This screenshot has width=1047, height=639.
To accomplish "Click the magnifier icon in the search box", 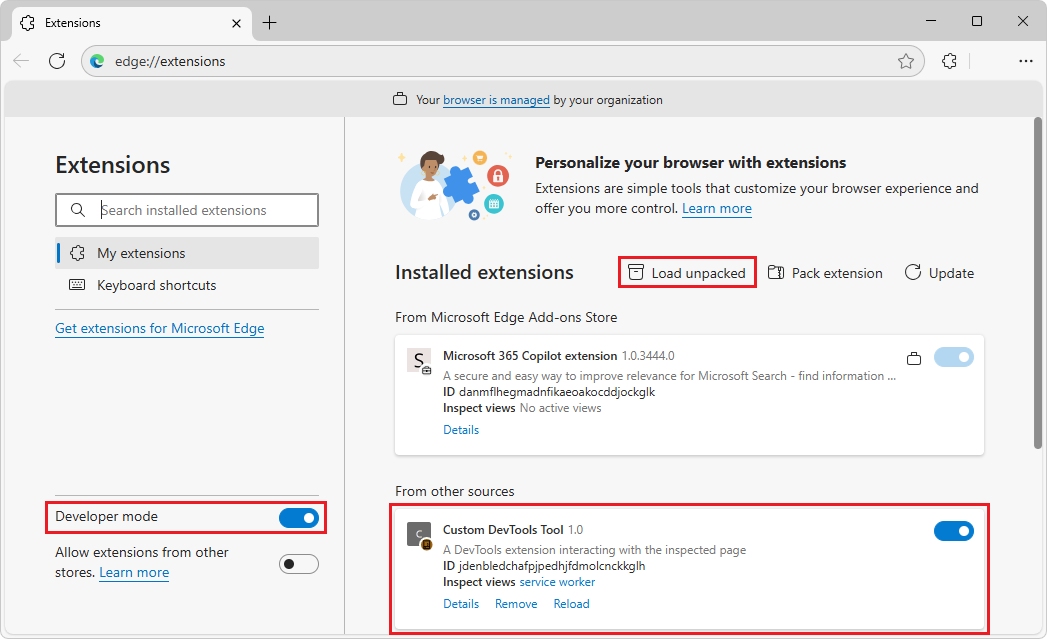I will pyautogui.click(x=78, y=210).
